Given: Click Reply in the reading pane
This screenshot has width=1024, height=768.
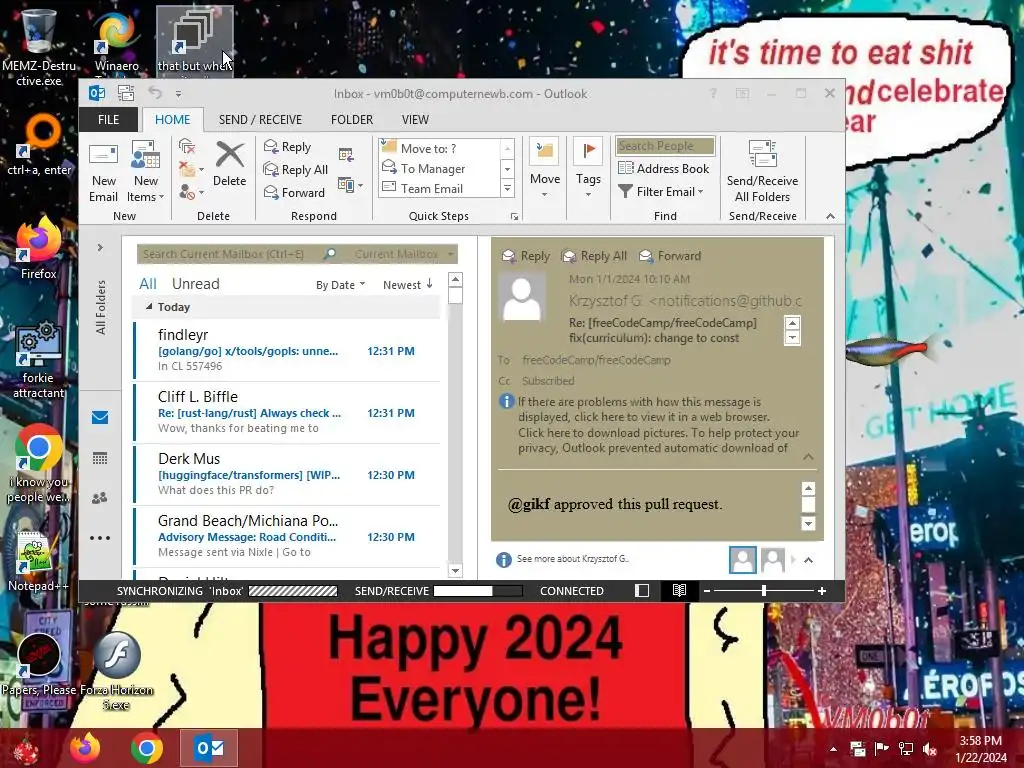Looking at the screenshot, I should click(526, 256).
